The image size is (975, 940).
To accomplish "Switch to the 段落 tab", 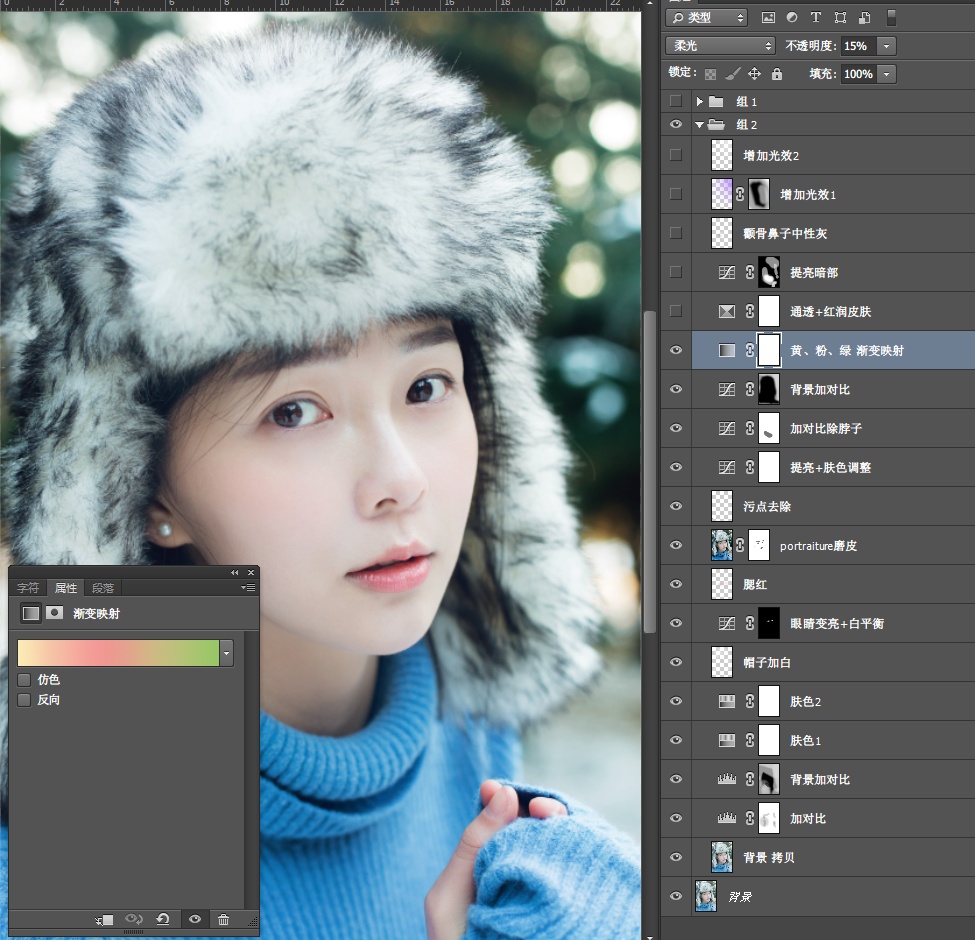I will tap(103, 588).
